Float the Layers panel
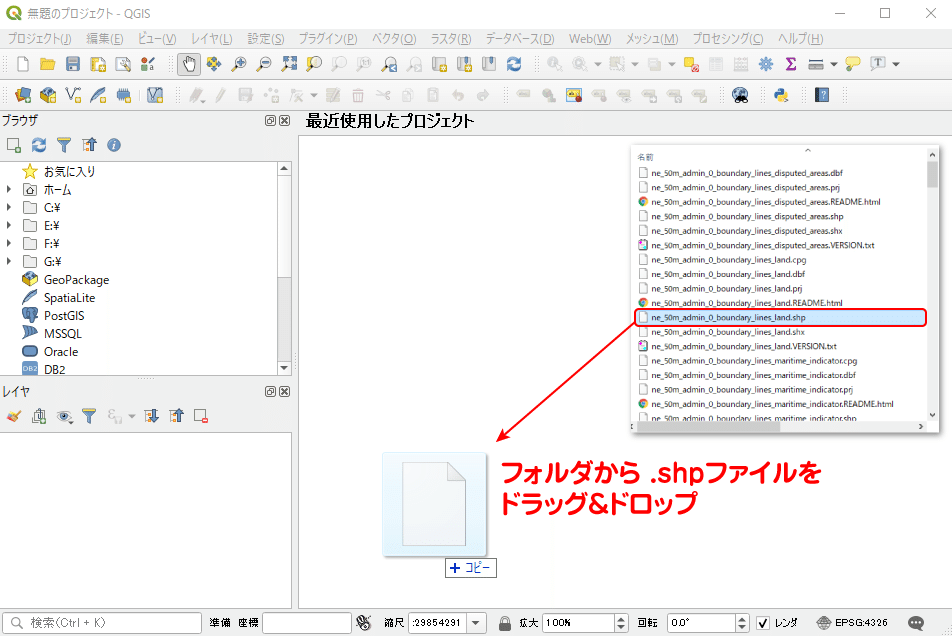 [x=270, y=392]
